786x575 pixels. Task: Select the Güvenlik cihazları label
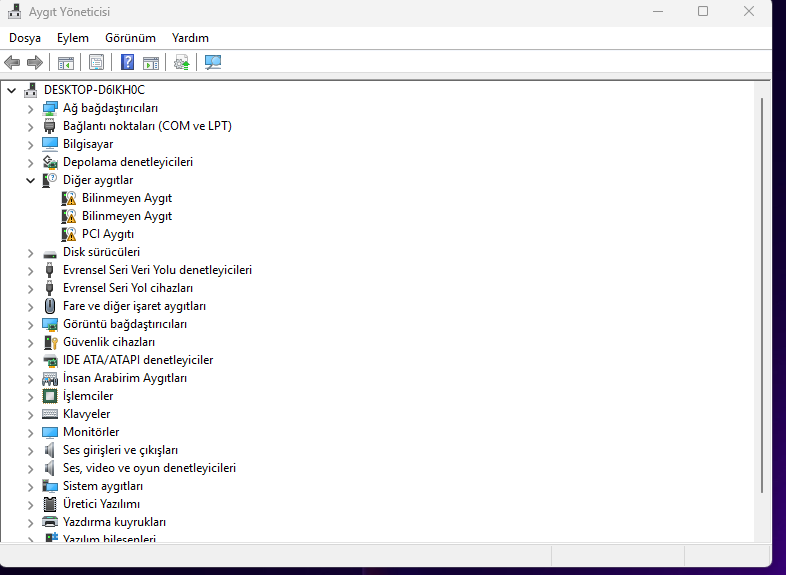pyautogui.click(x=109, y=342)
